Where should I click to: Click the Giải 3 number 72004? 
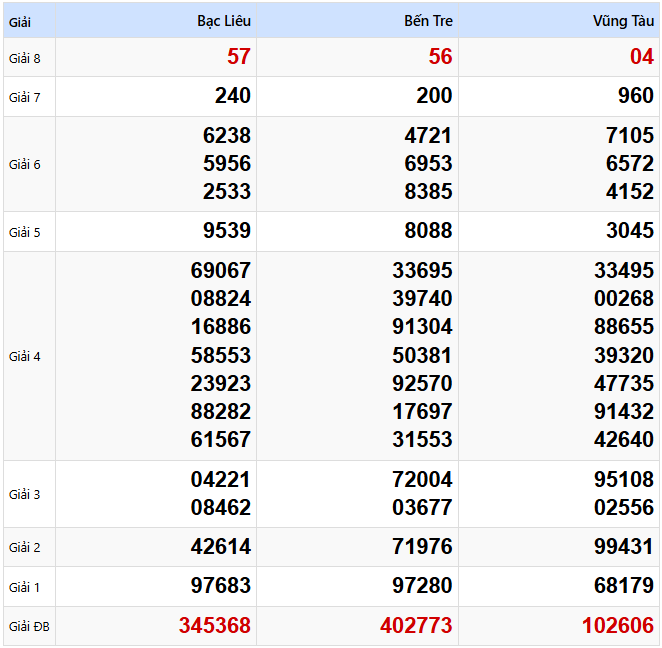click(423, 479)
